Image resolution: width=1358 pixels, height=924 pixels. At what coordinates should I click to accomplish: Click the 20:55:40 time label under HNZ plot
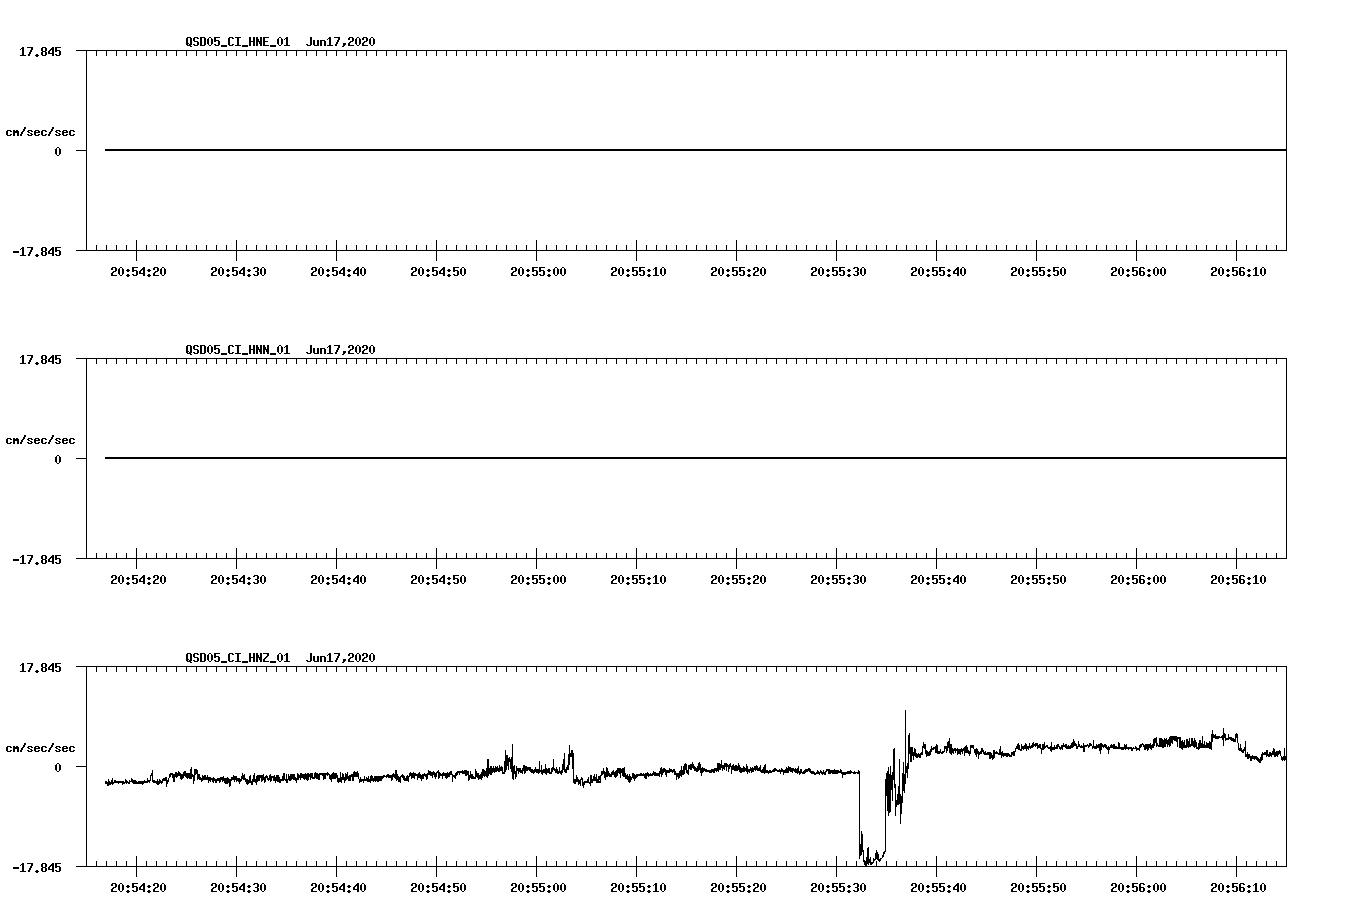click(x=938, y=887)
